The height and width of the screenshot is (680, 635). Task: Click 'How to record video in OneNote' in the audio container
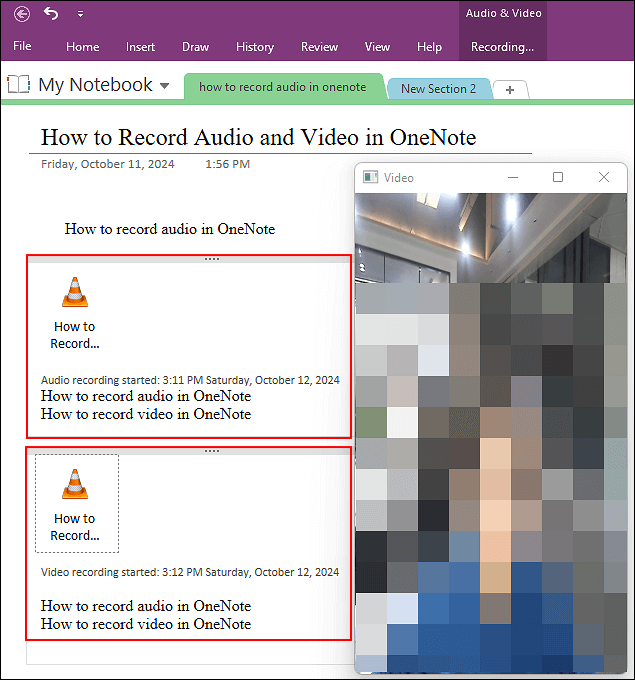(x=146, y=414)
